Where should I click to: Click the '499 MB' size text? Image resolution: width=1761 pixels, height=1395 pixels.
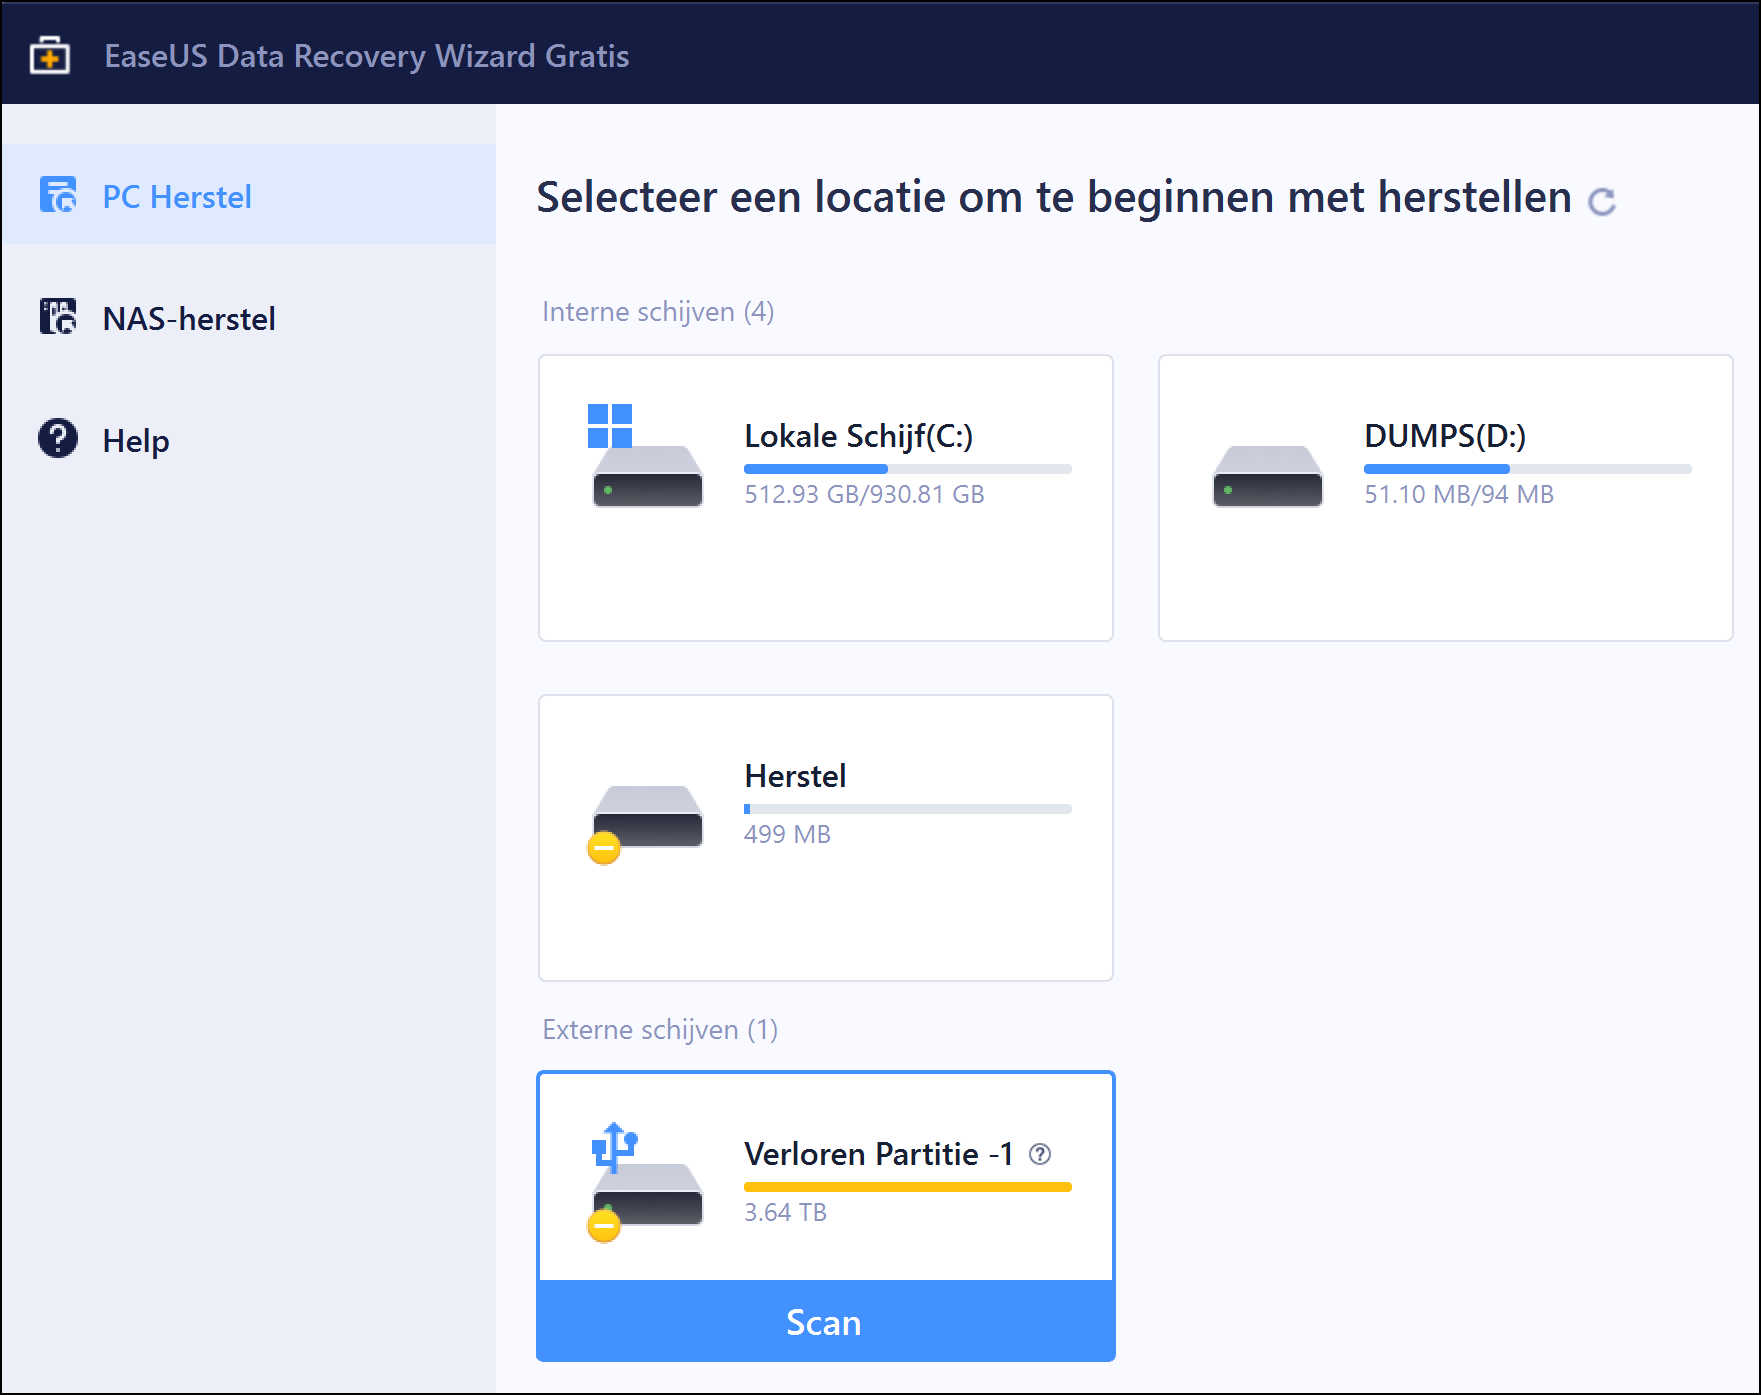(787, 834)
